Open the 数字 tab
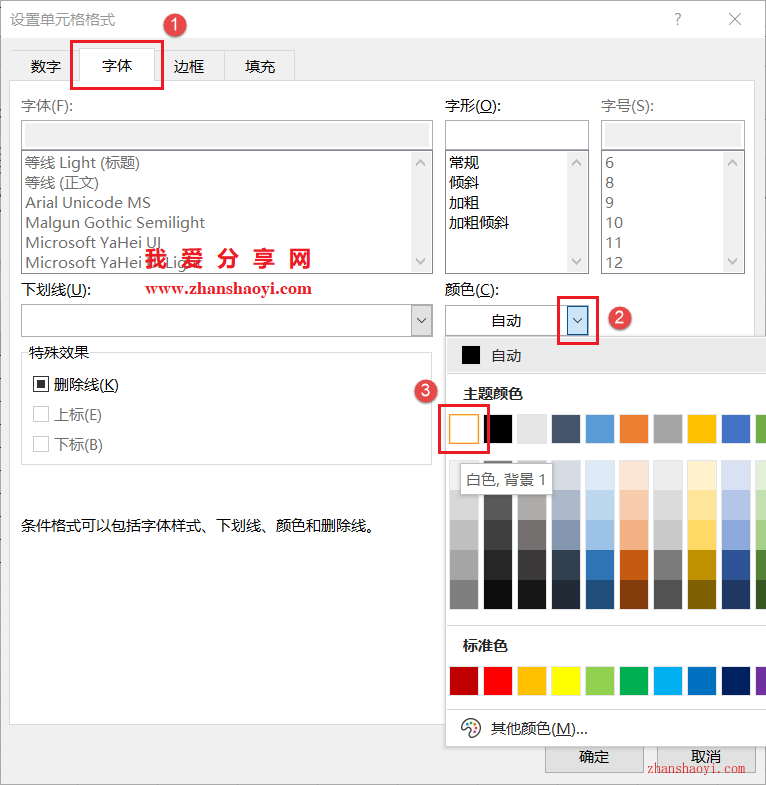Screen dimensions: 766x785 45,66
